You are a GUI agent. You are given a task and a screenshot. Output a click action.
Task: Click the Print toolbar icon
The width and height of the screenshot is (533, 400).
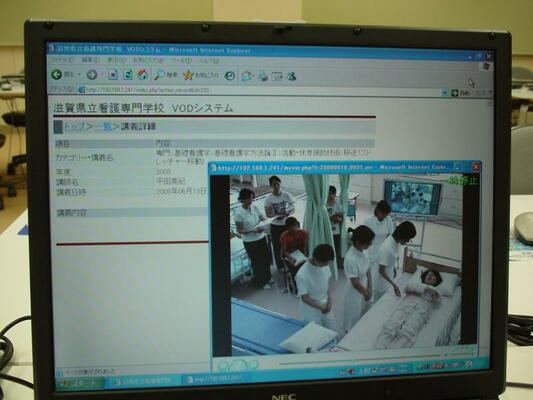(263, 76)
